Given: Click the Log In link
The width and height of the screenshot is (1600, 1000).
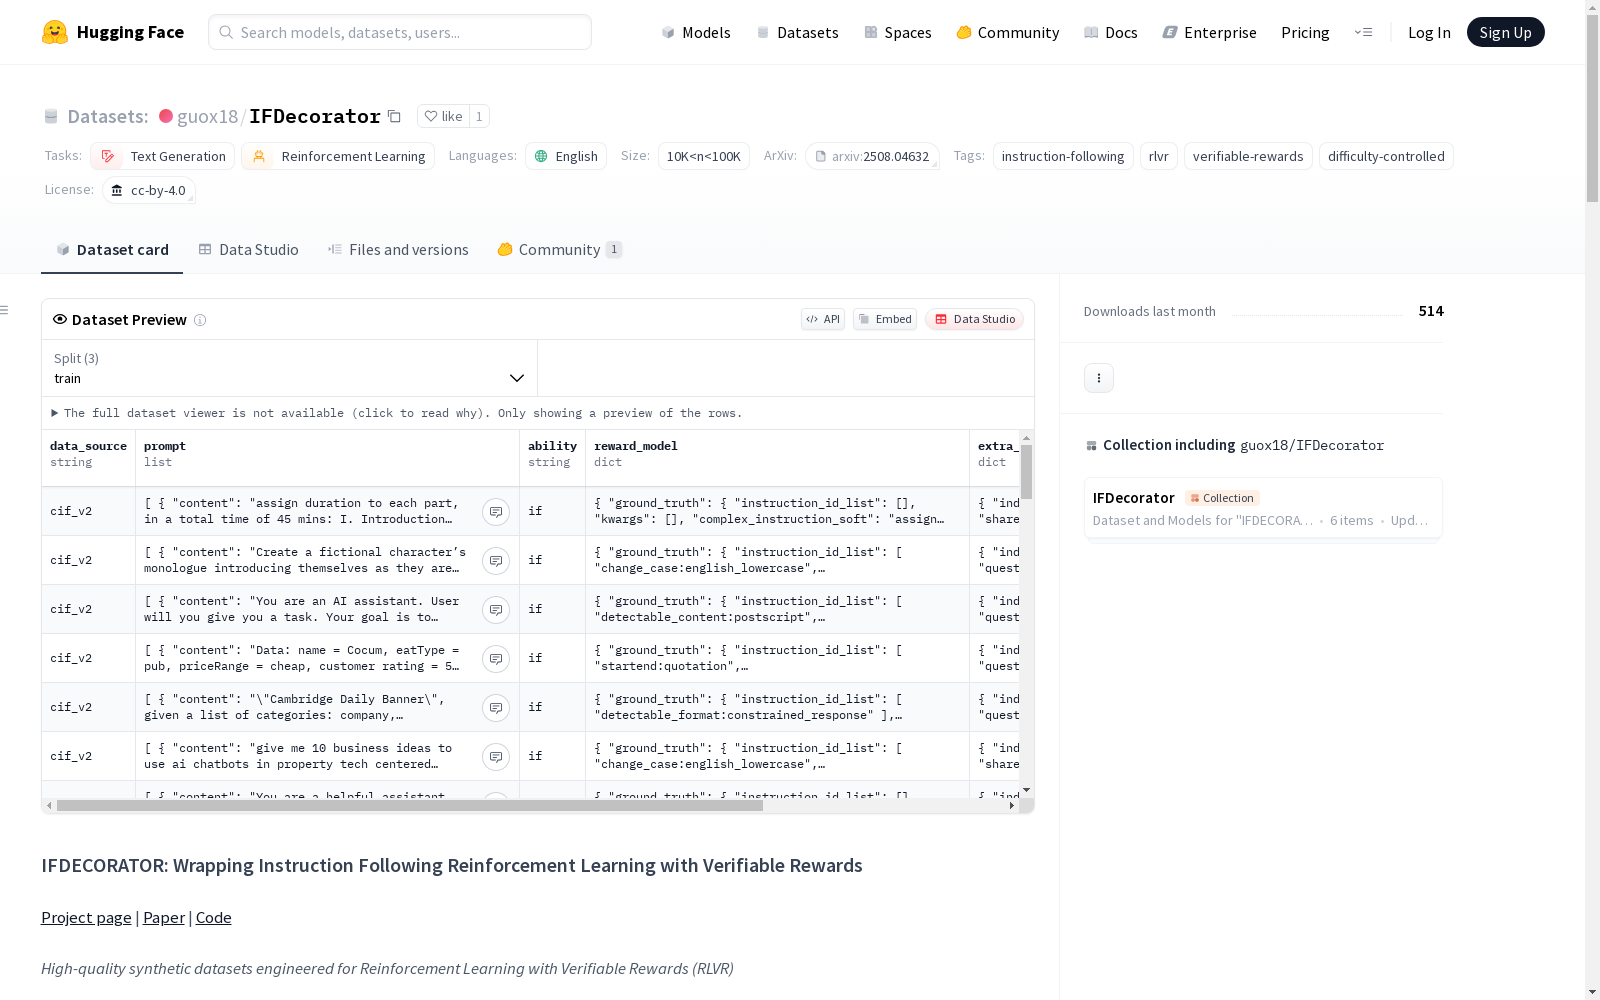Looking at the screenshot, I should (1429, 32).
